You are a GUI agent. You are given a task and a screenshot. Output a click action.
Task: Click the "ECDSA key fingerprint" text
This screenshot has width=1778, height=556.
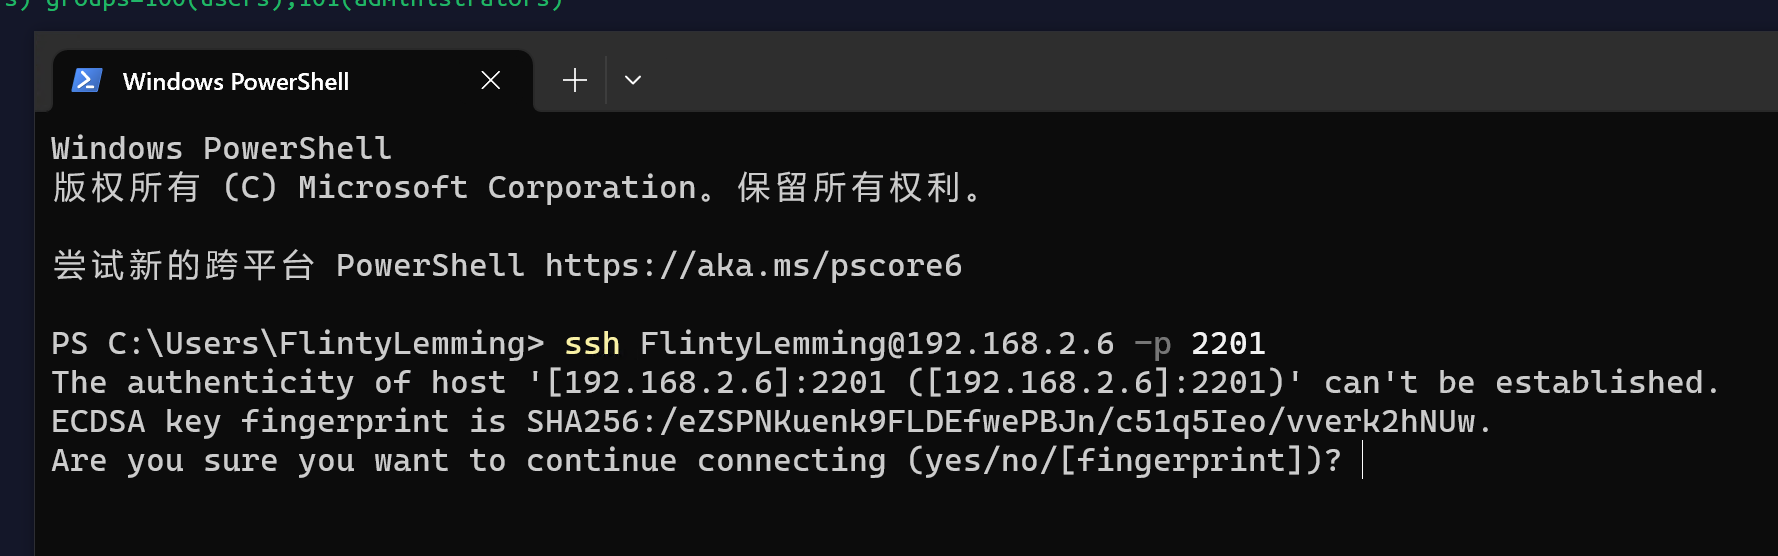point(250,422)
